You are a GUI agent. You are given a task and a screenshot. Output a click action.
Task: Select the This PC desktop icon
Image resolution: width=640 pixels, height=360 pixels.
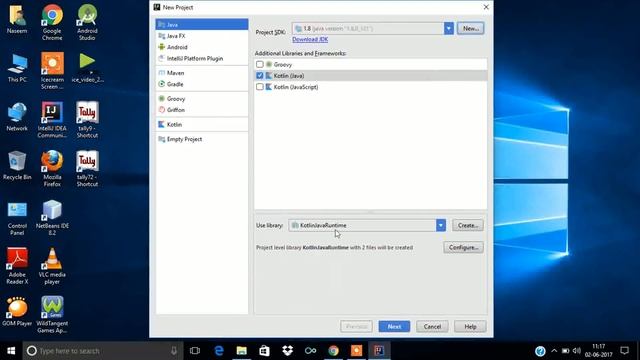click(x=17, y=68)
